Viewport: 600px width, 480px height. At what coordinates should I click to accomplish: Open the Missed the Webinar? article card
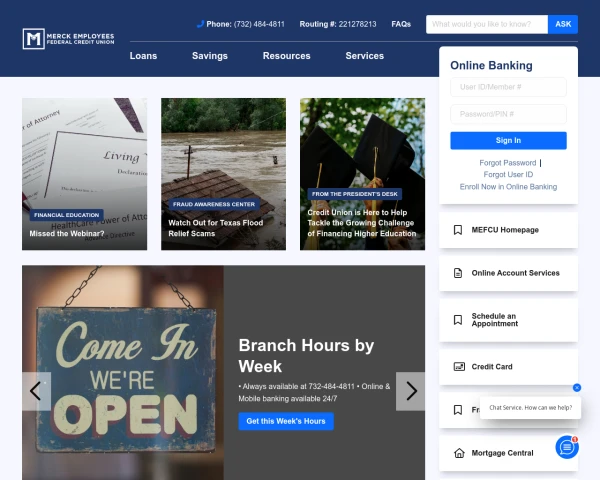(84, 174)
